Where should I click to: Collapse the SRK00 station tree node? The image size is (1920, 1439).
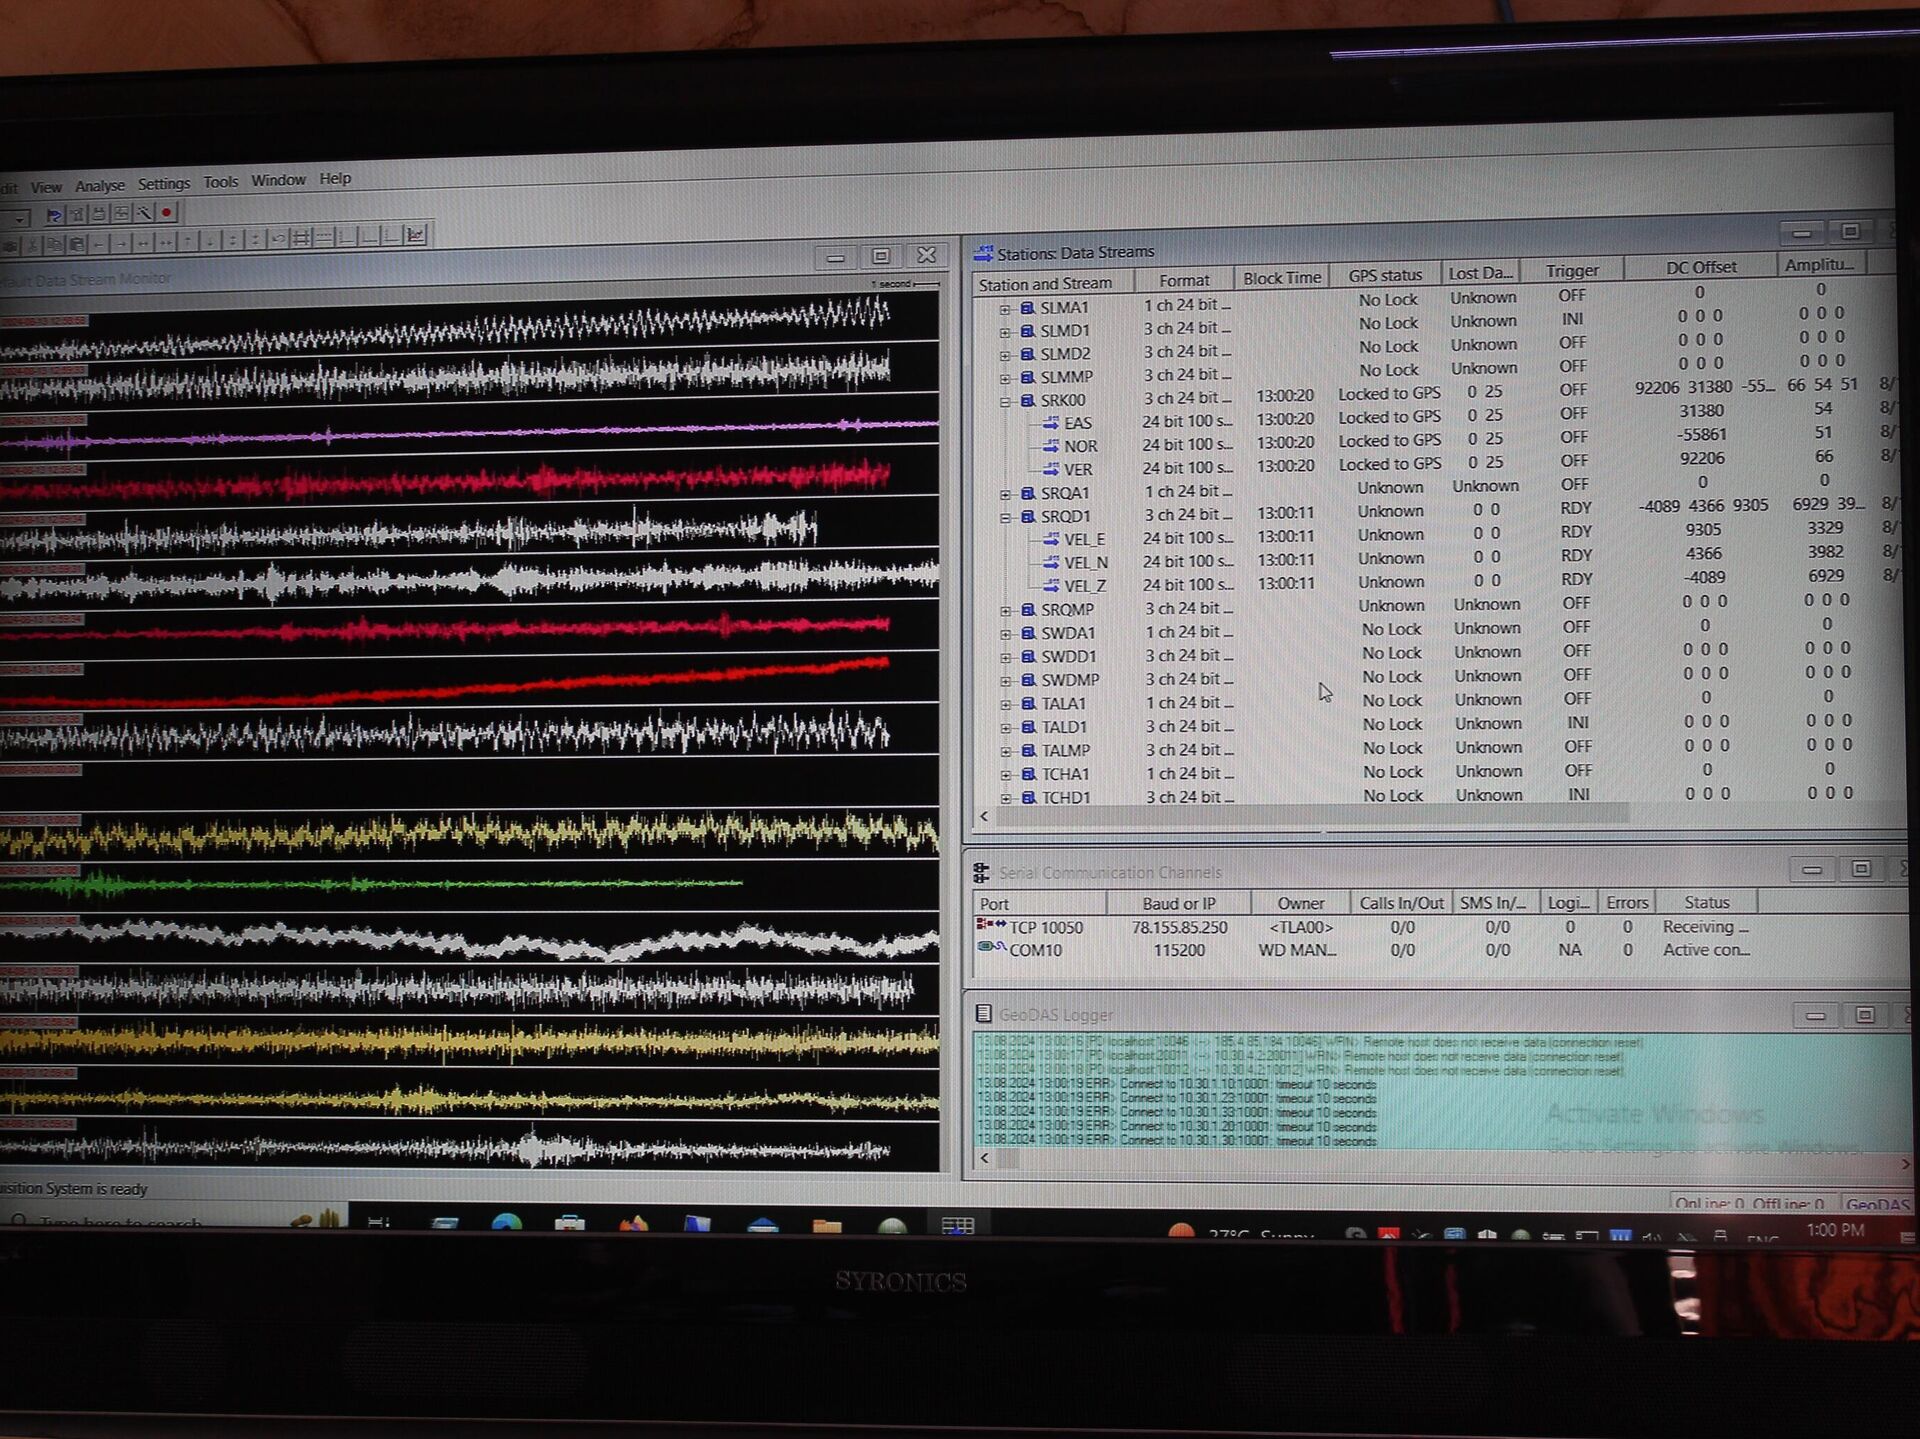click(1005, 401)
